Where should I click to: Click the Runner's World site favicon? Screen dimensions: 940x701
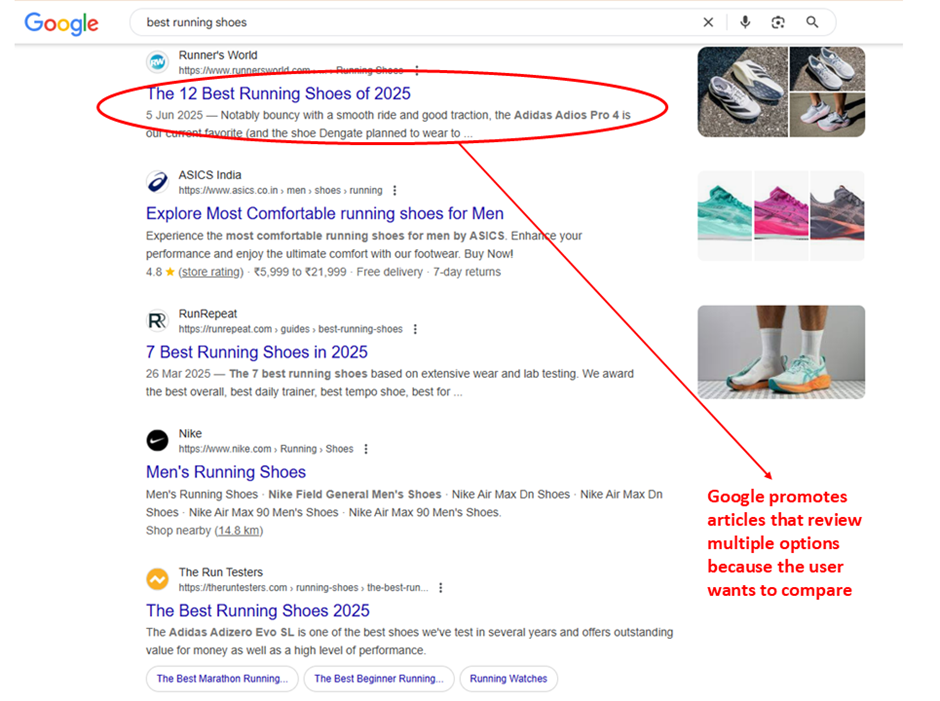[157, 62]
